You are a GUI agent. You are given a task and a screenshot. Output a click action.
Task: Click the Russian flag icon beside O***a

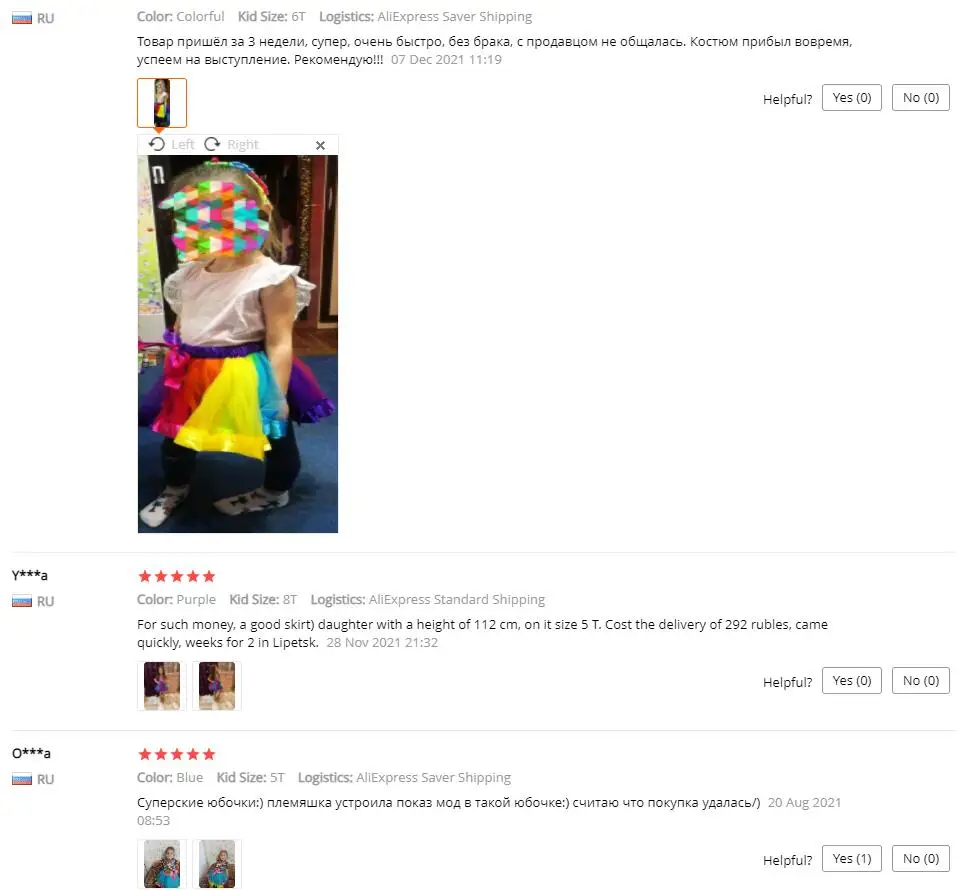click(22, 779)
